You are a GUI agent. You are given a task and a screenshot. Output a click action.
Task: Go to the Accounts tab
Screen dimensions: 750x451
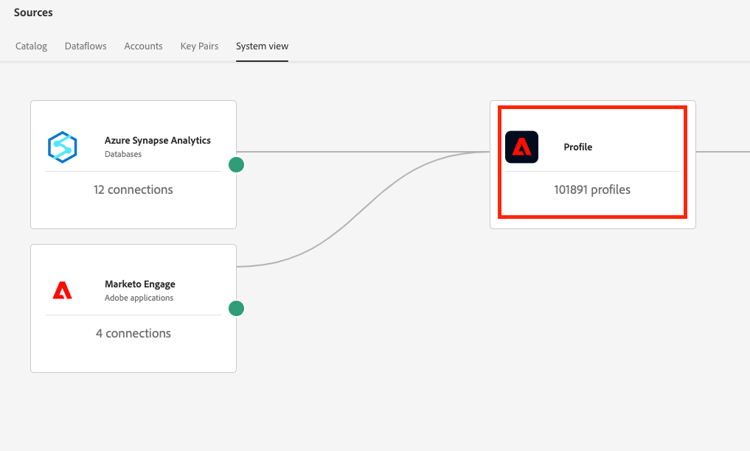point(143,46)
